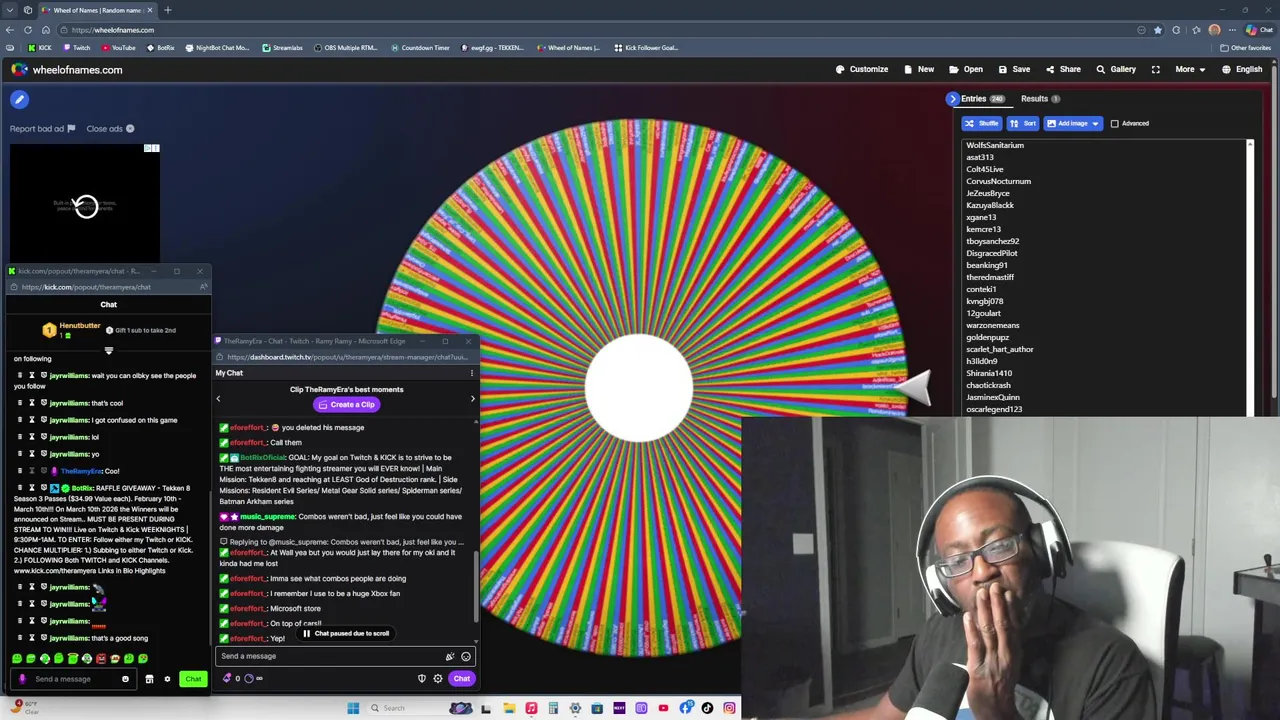Open Kick shop icon beside message field
The image size is (1280, 720).
(149, 679)
